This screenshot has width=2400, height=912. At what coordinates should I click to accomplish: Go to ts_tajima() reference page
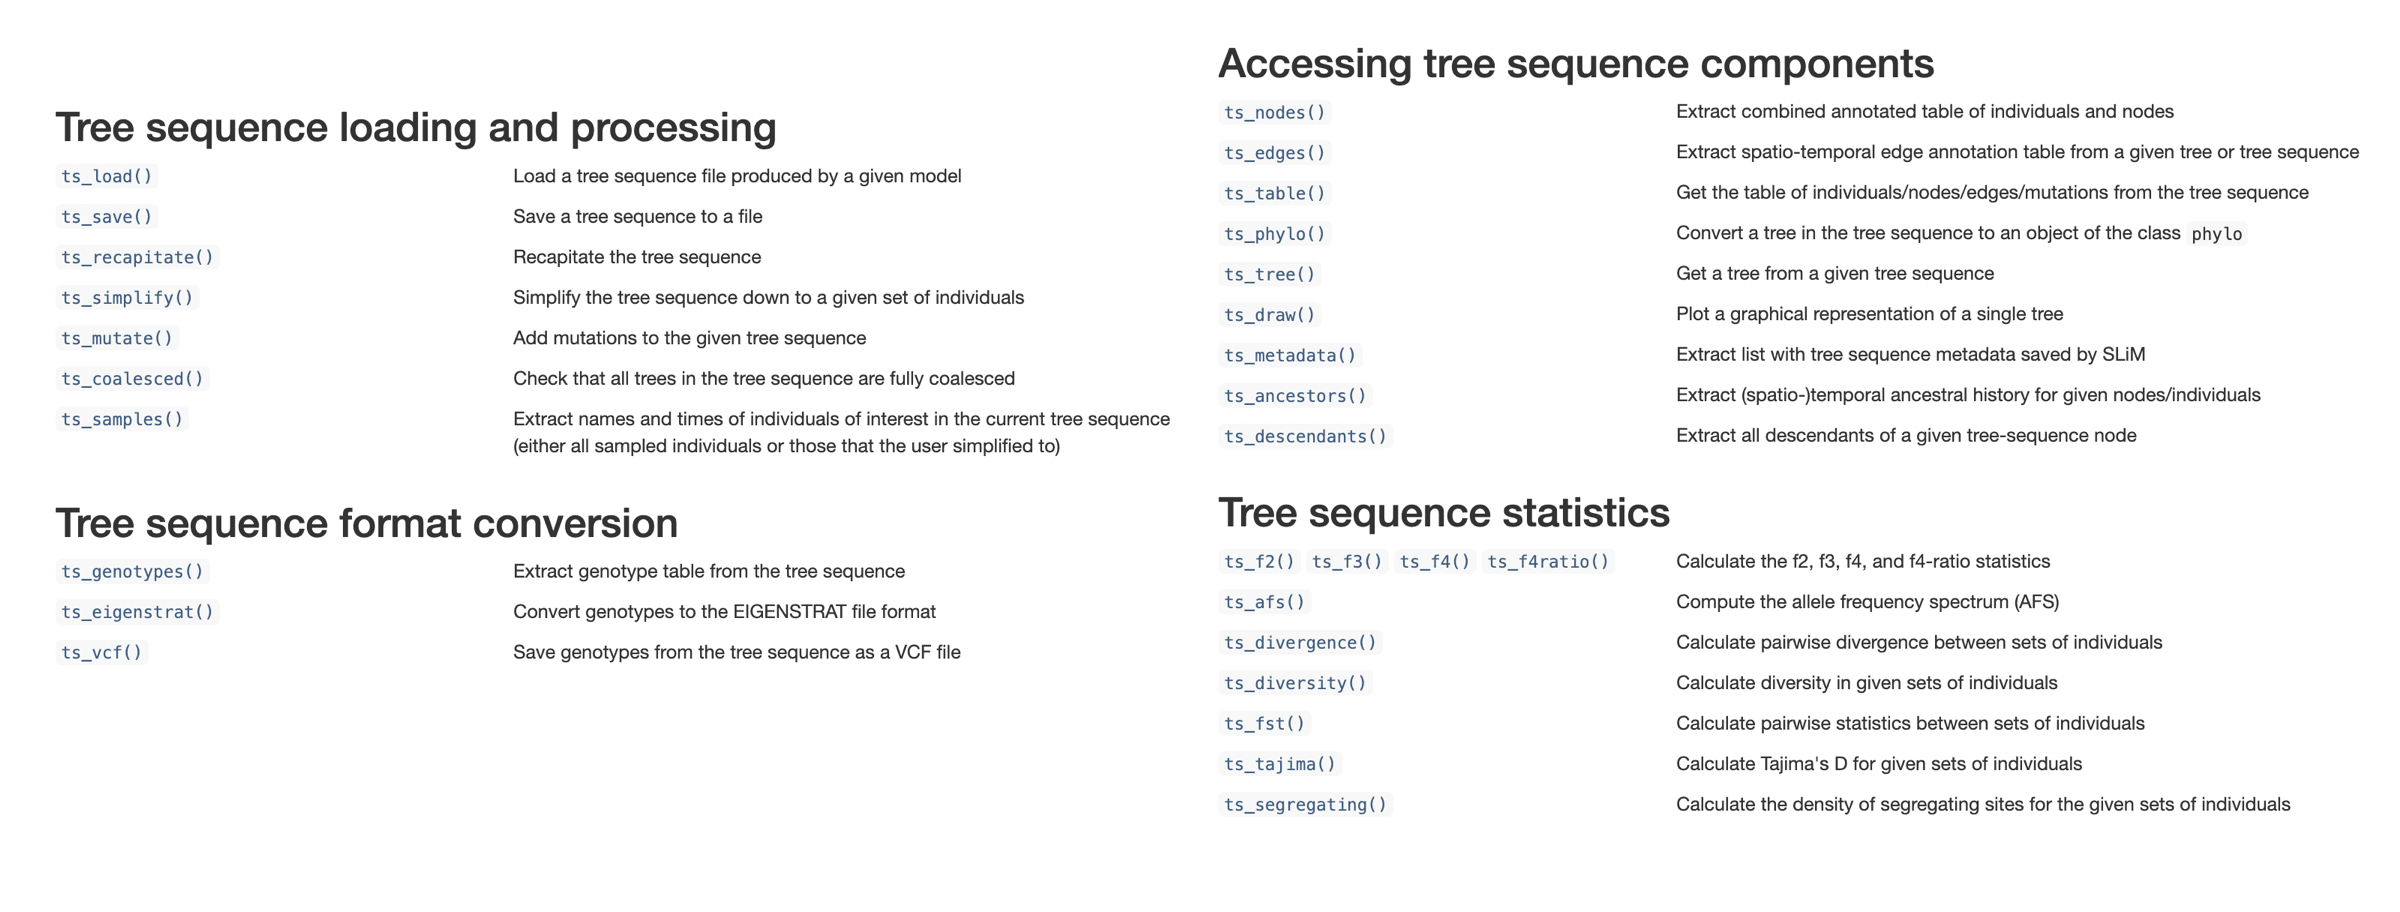point(1280,764)
